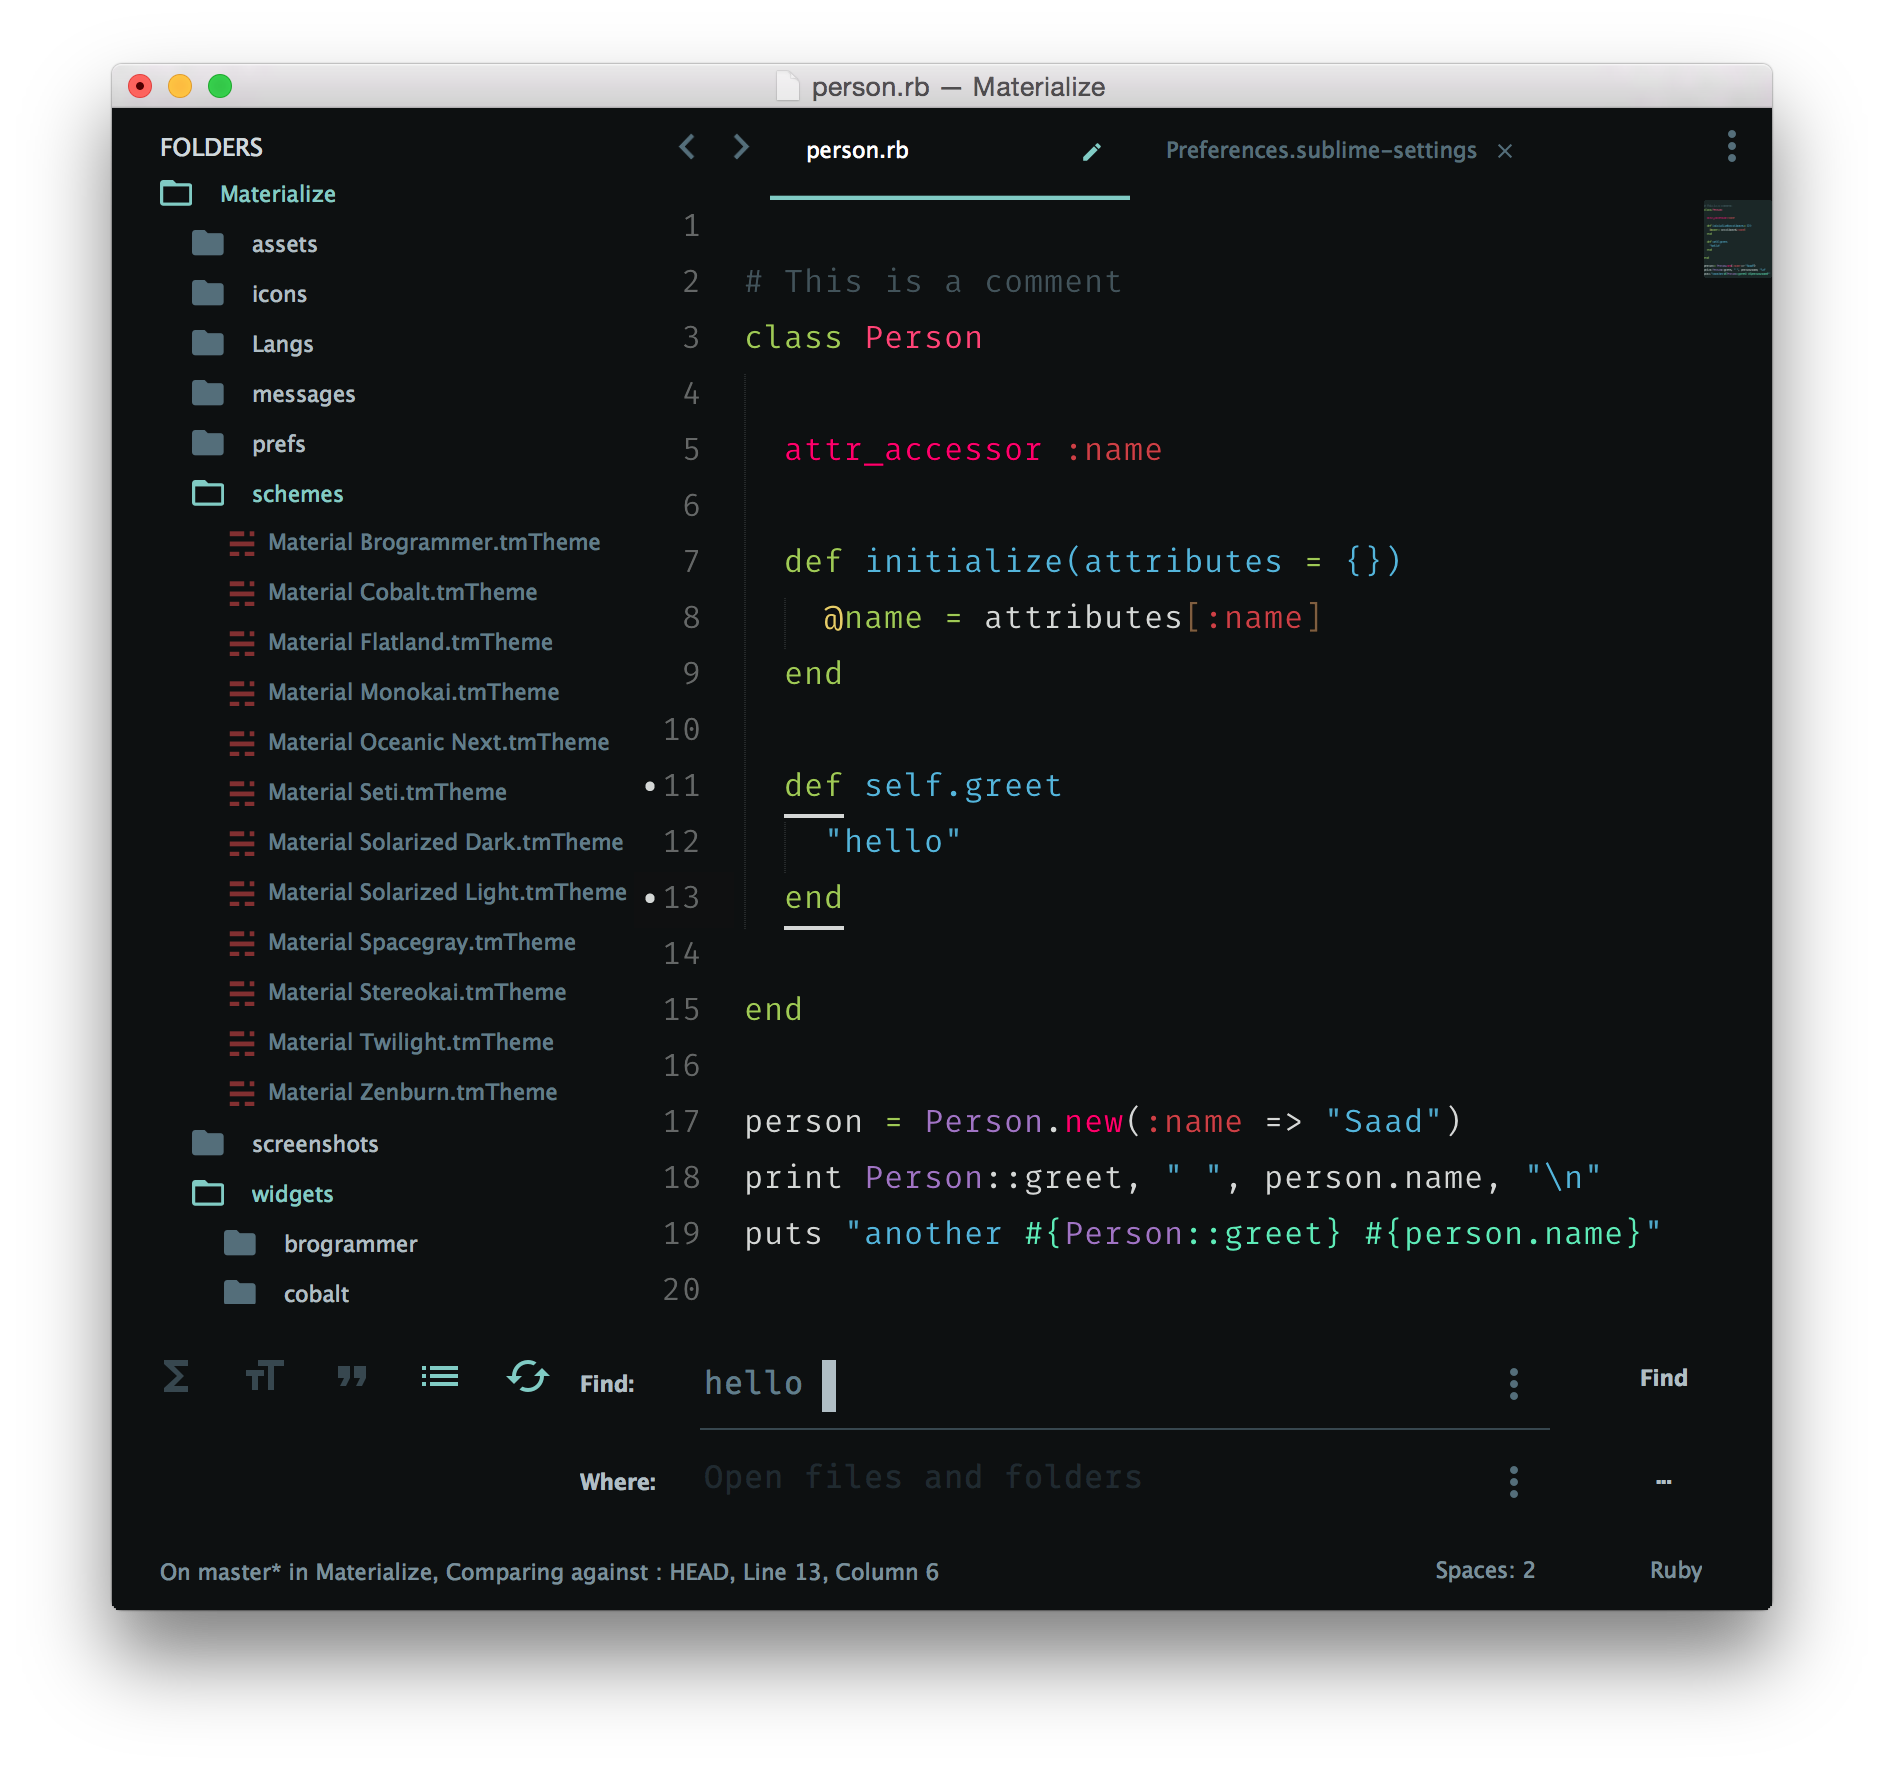Open Material Seti.tmTheme file

point(368,792)
